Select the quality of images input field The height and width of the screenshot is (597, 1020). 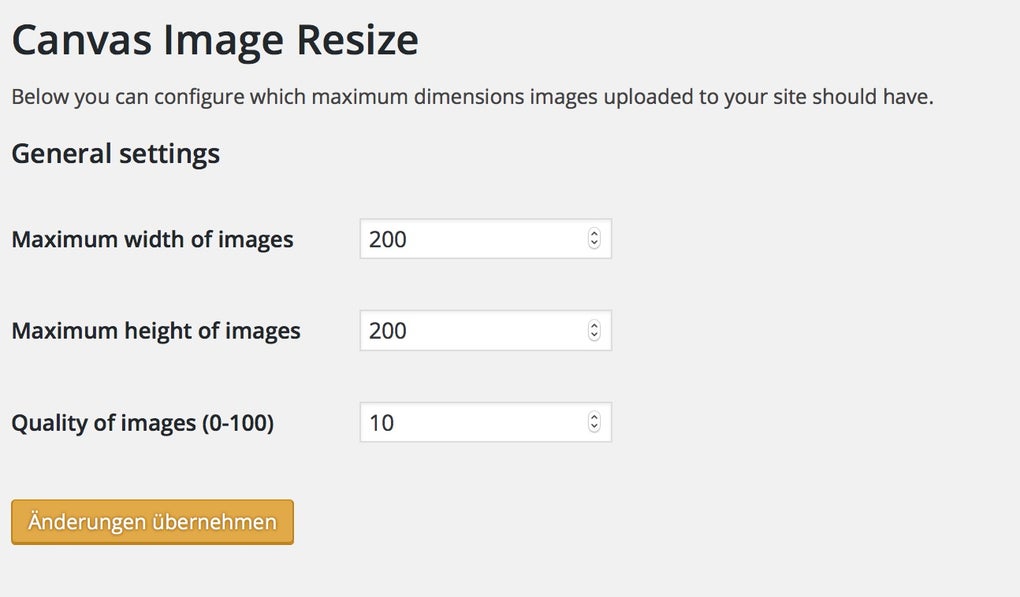(470, 422)
